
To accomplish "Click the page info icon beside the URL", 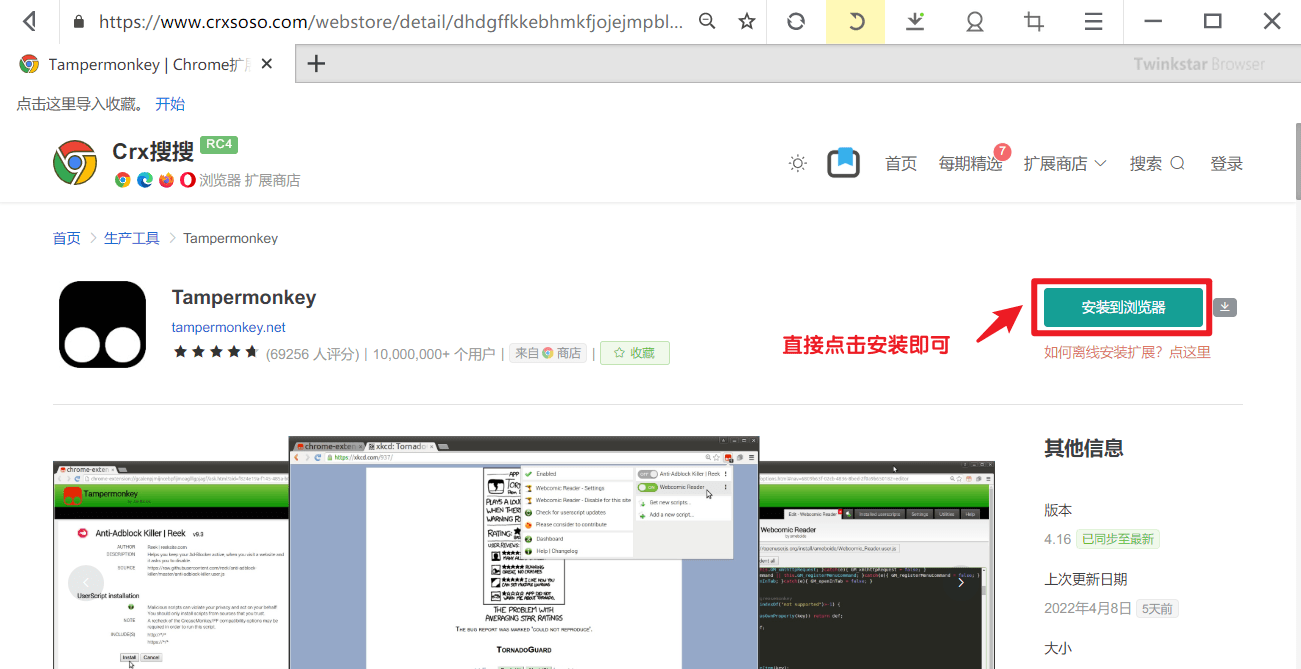I will pyautogui.click(x=79, y=21).
